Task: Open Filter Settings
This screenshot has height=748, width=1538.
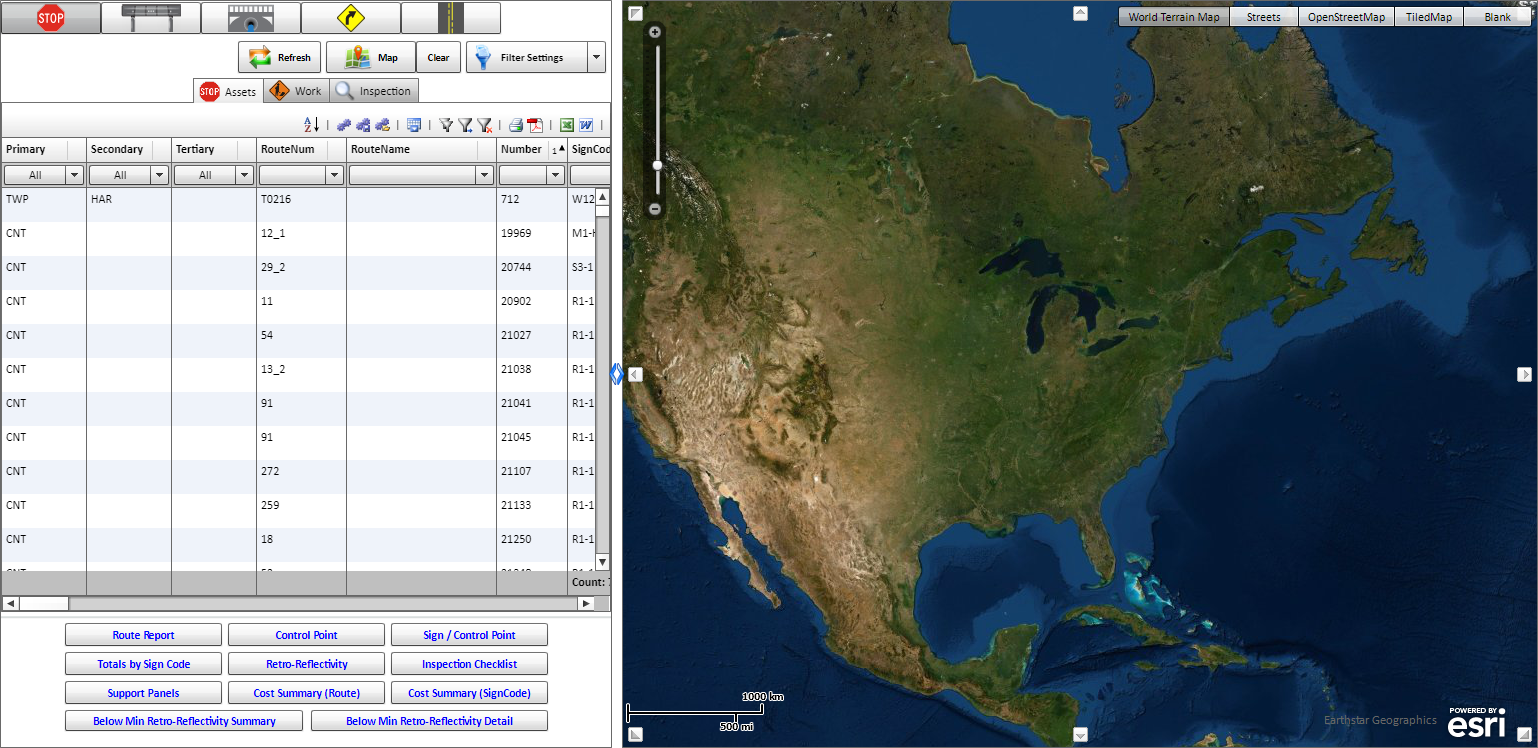Action: coord(527,57)
